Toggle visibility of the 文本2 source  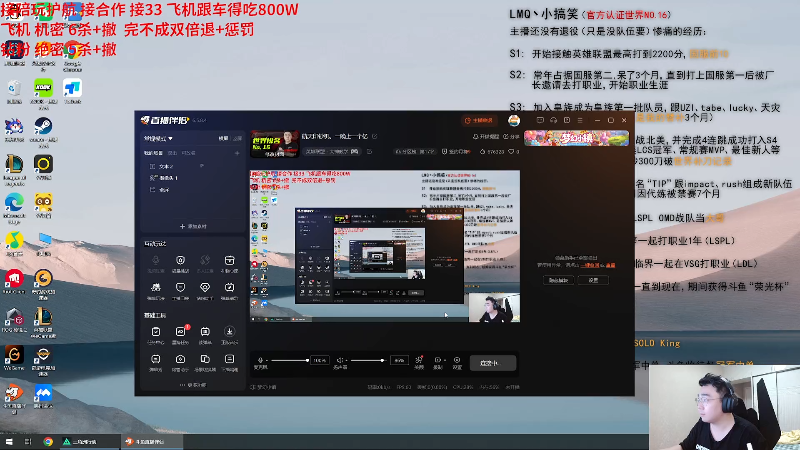[202, 166]
